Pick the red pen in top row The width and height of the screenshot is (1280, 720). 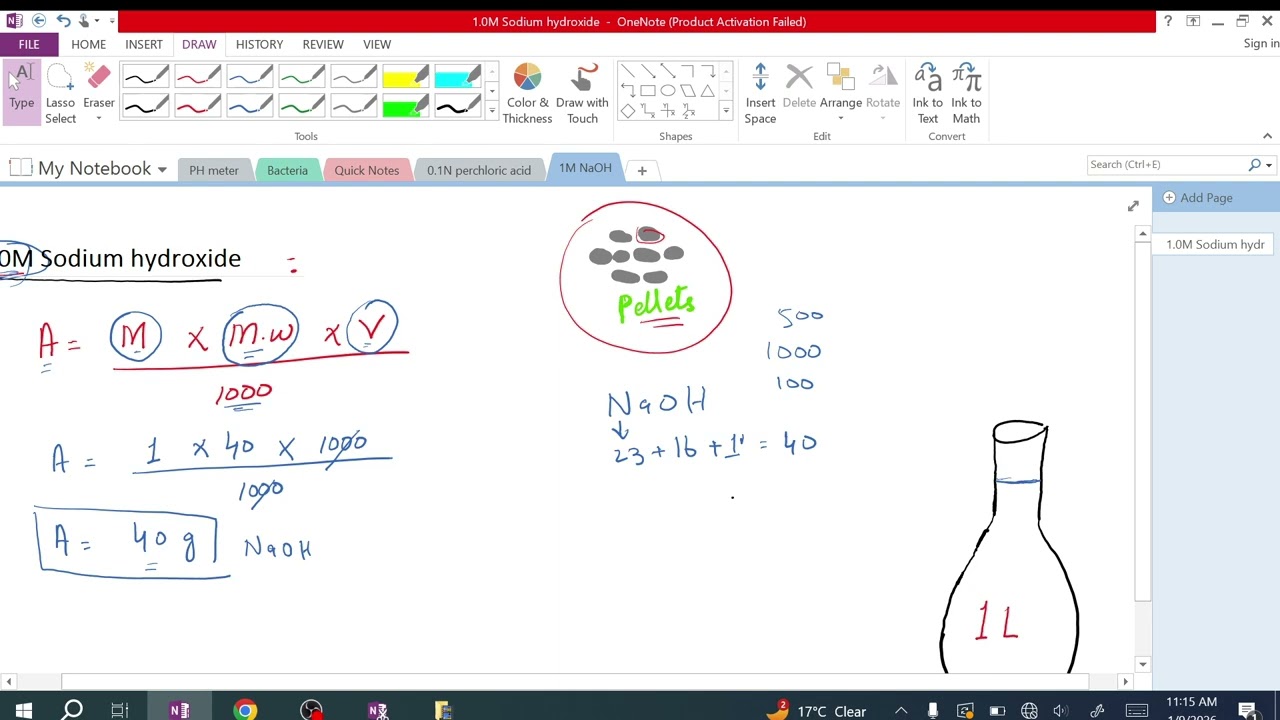pos(198,76)
